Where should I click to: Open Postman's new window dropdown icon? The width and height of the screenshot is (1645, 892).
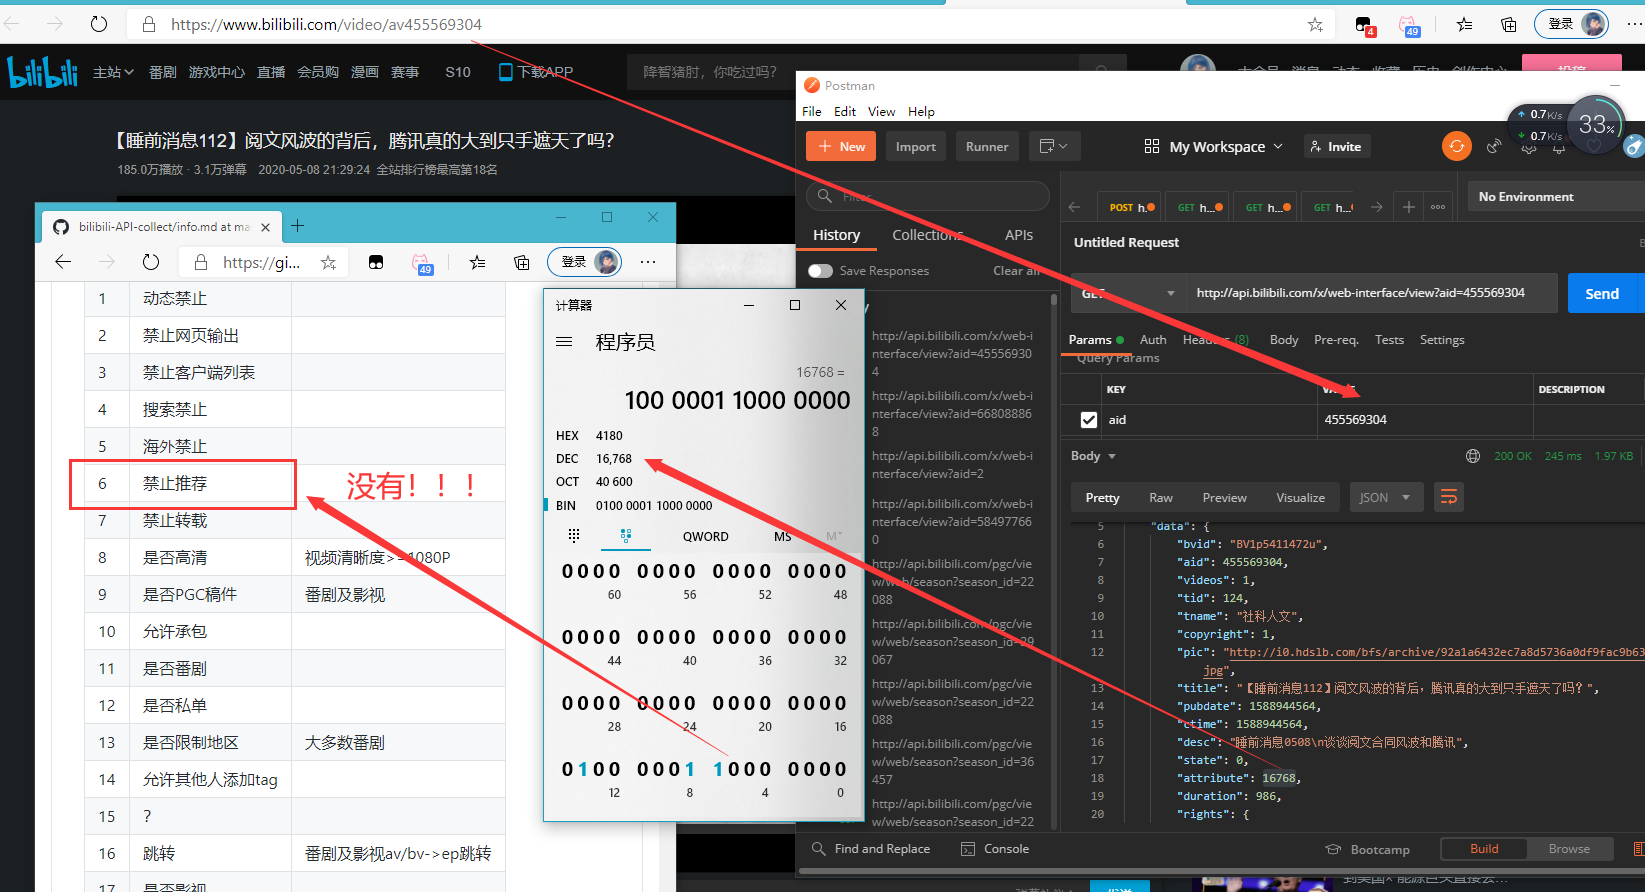click(x=1053, y=146)
